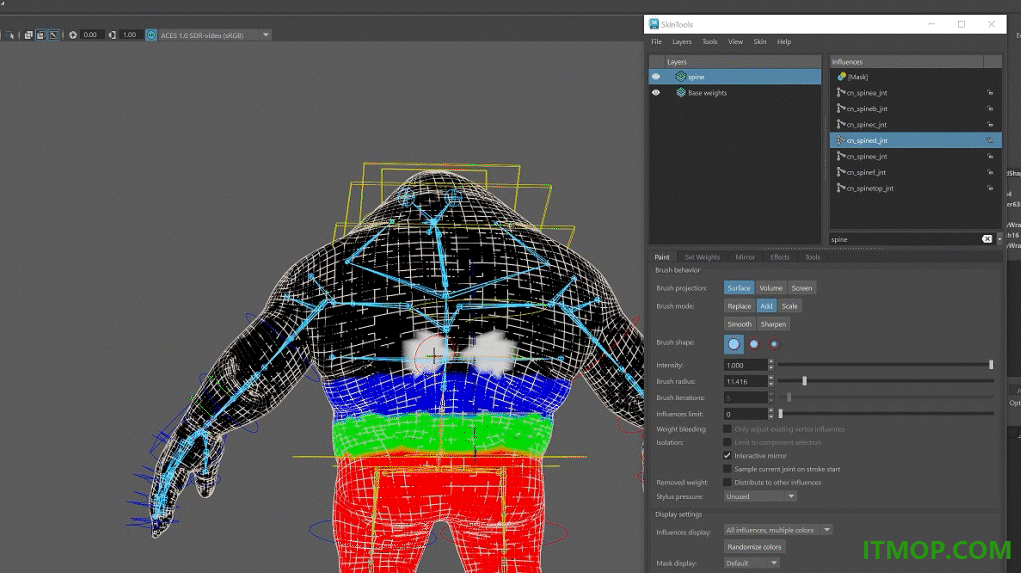Set brush projection to Surface

739,288
